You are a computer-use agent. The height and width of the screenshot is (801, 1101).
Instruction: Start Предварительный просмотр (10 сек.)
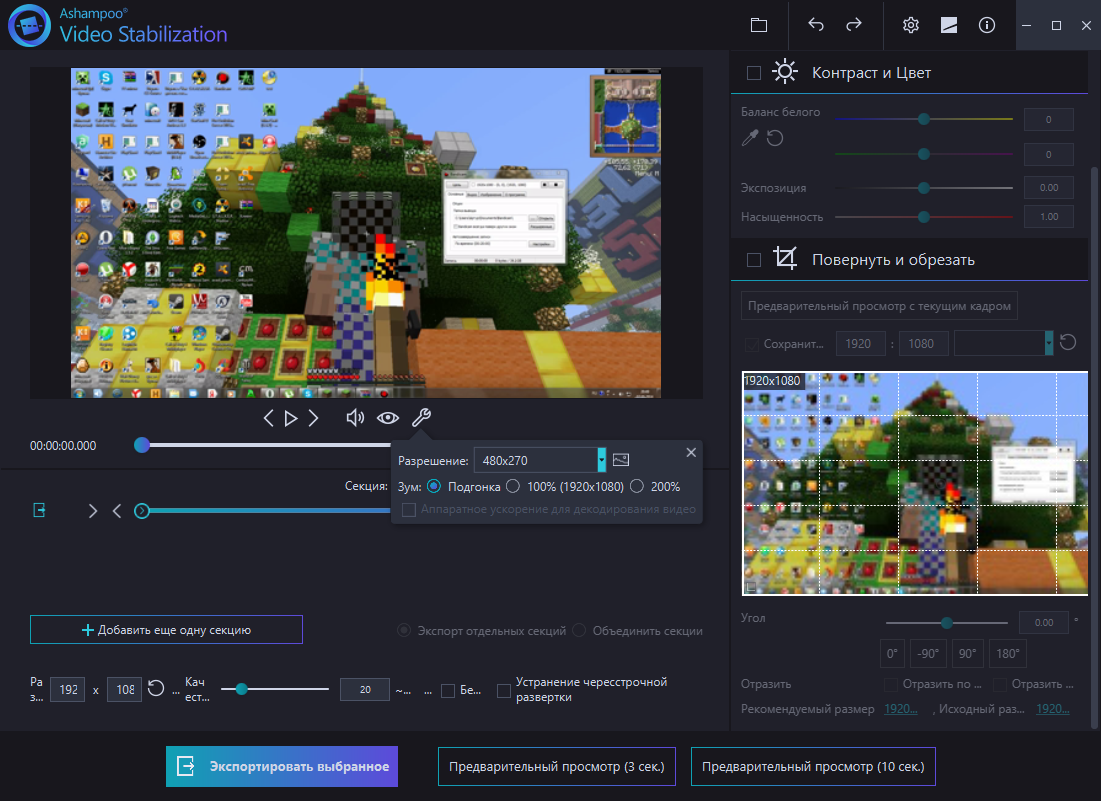tap(813, 767)
